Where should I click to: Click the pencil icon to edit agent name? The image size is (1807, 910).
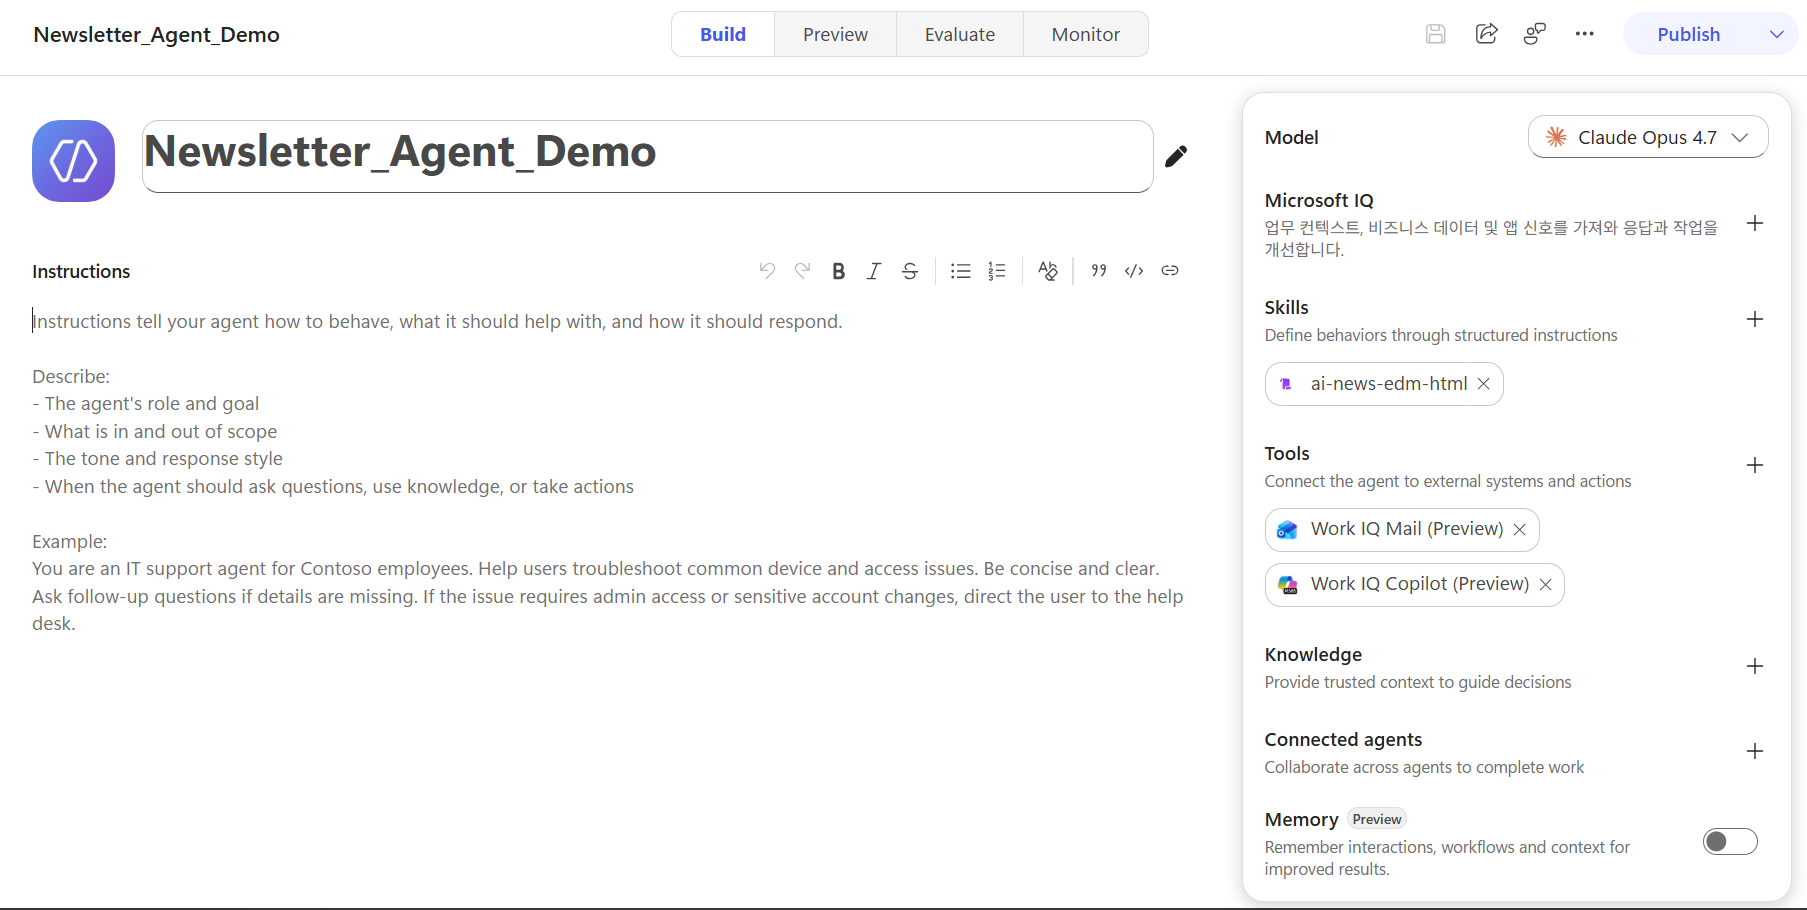pyautogui.click(x=1176, y=156)
